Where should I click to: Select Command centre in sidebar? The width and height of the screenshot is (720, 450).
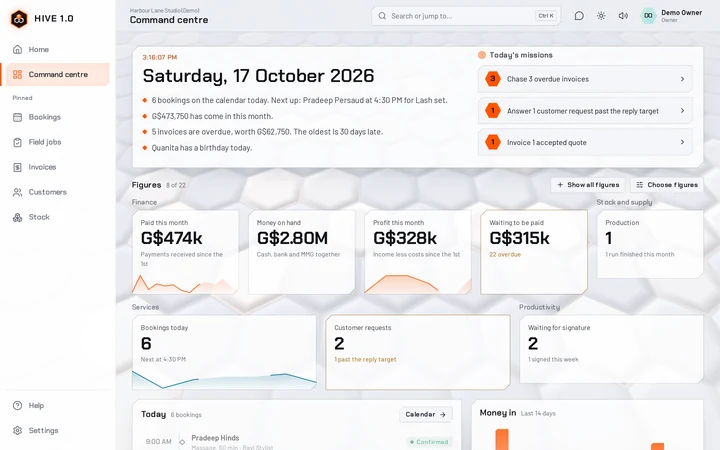pos(57,74)
